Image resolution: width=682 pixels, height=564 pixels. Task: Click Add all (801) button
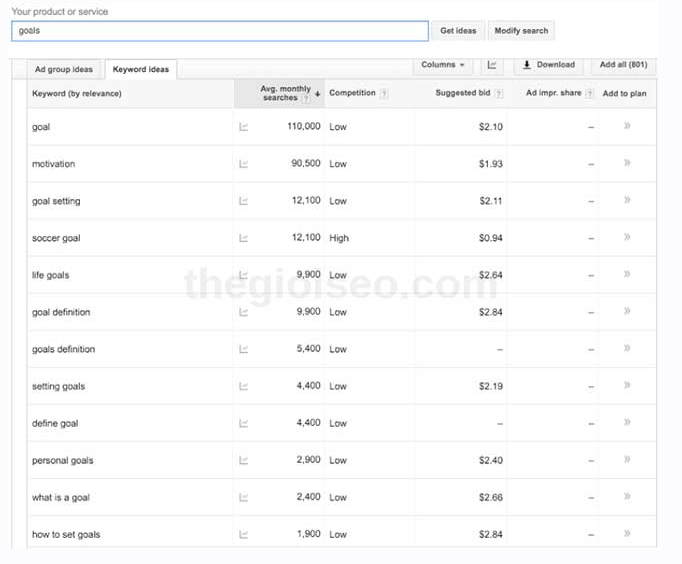point(623,65)
